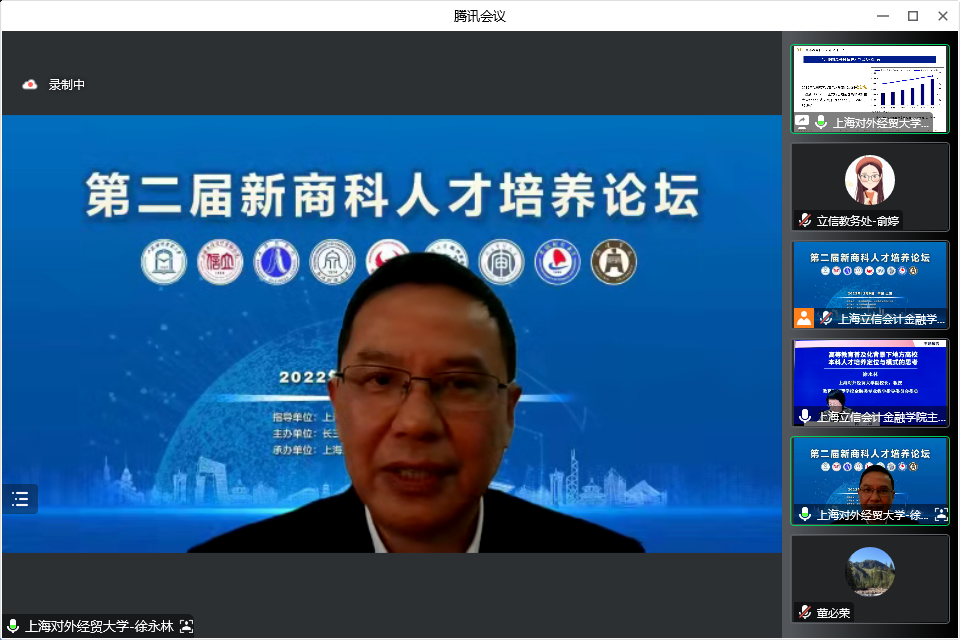The width and height of the screenshot is (960, 640).
Task: Maximize the 腾讯会议 window
Action: (912, 15)
